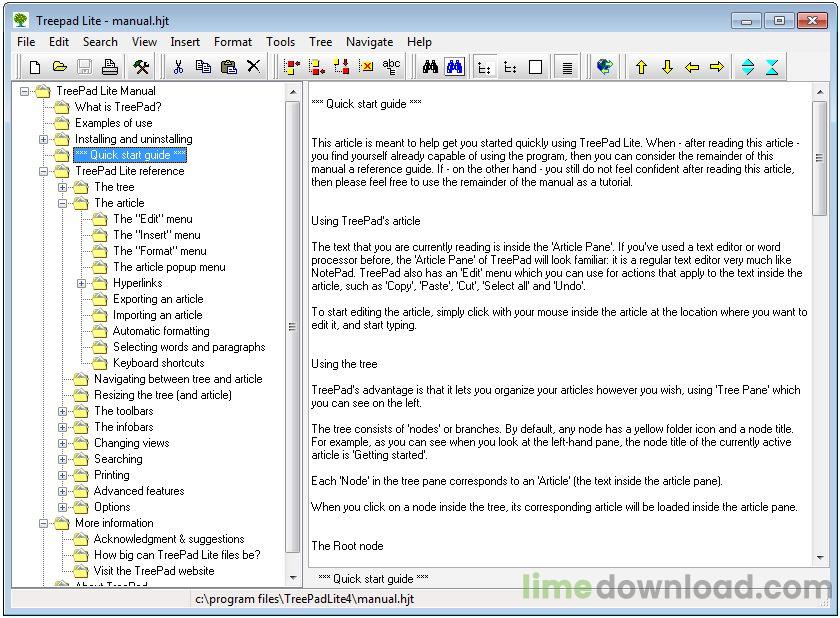
Task: Select 'Visit the TreePad website' node
Action: click(x=153, y=571)
